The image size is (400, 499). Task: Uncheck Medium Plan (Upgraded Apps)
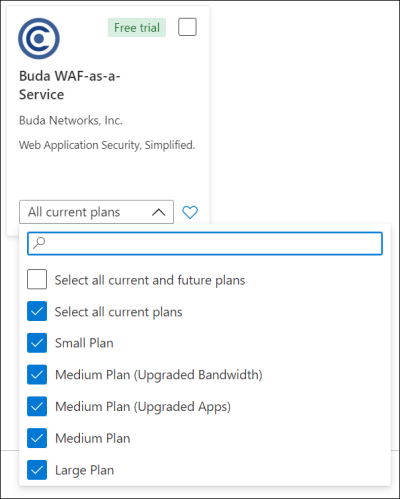tap(37, 406)
